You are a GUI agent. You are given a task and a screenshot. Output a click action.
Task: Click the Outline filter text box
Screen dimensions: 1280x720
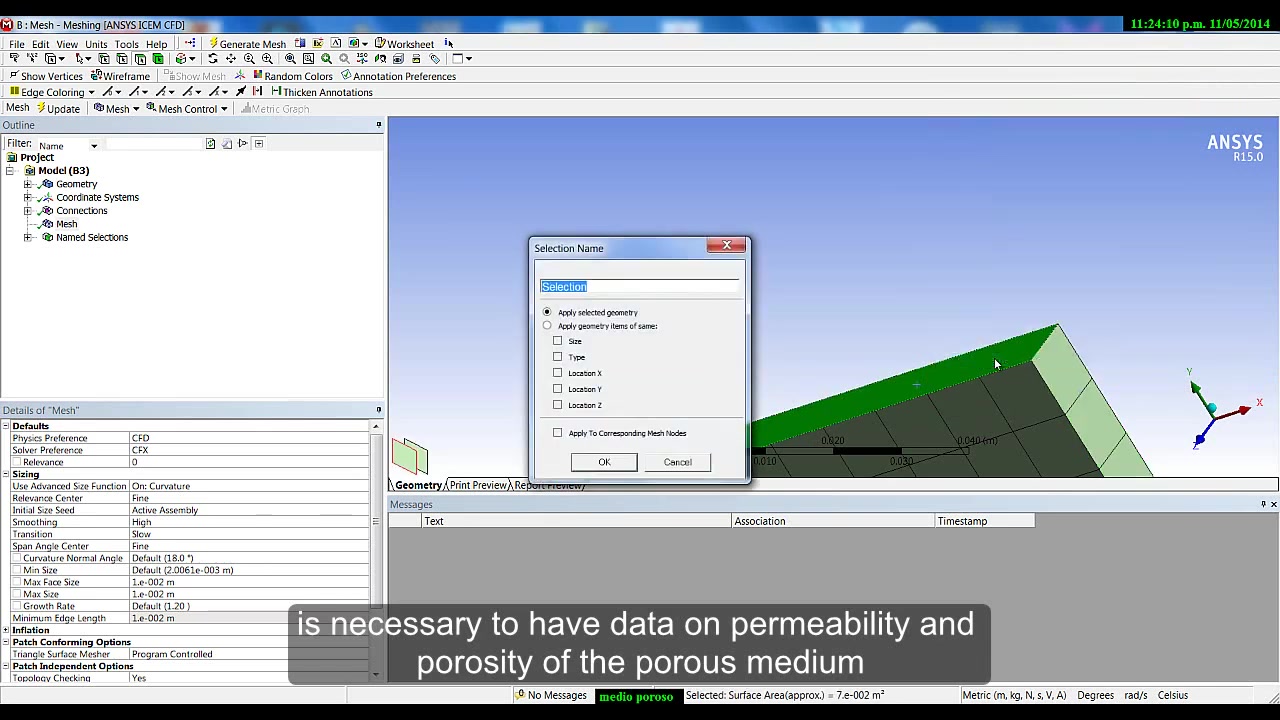coord(154,144)
